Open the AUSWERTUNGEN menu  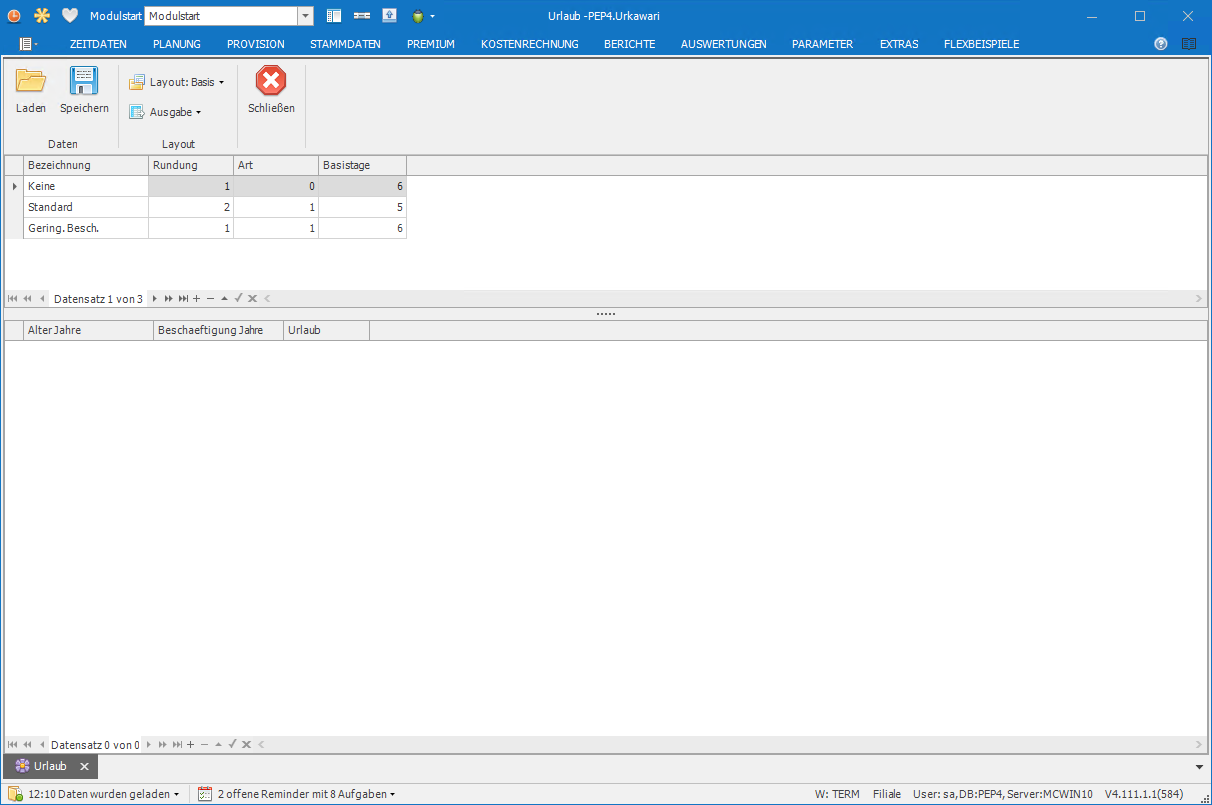click(x=723, y=44)
